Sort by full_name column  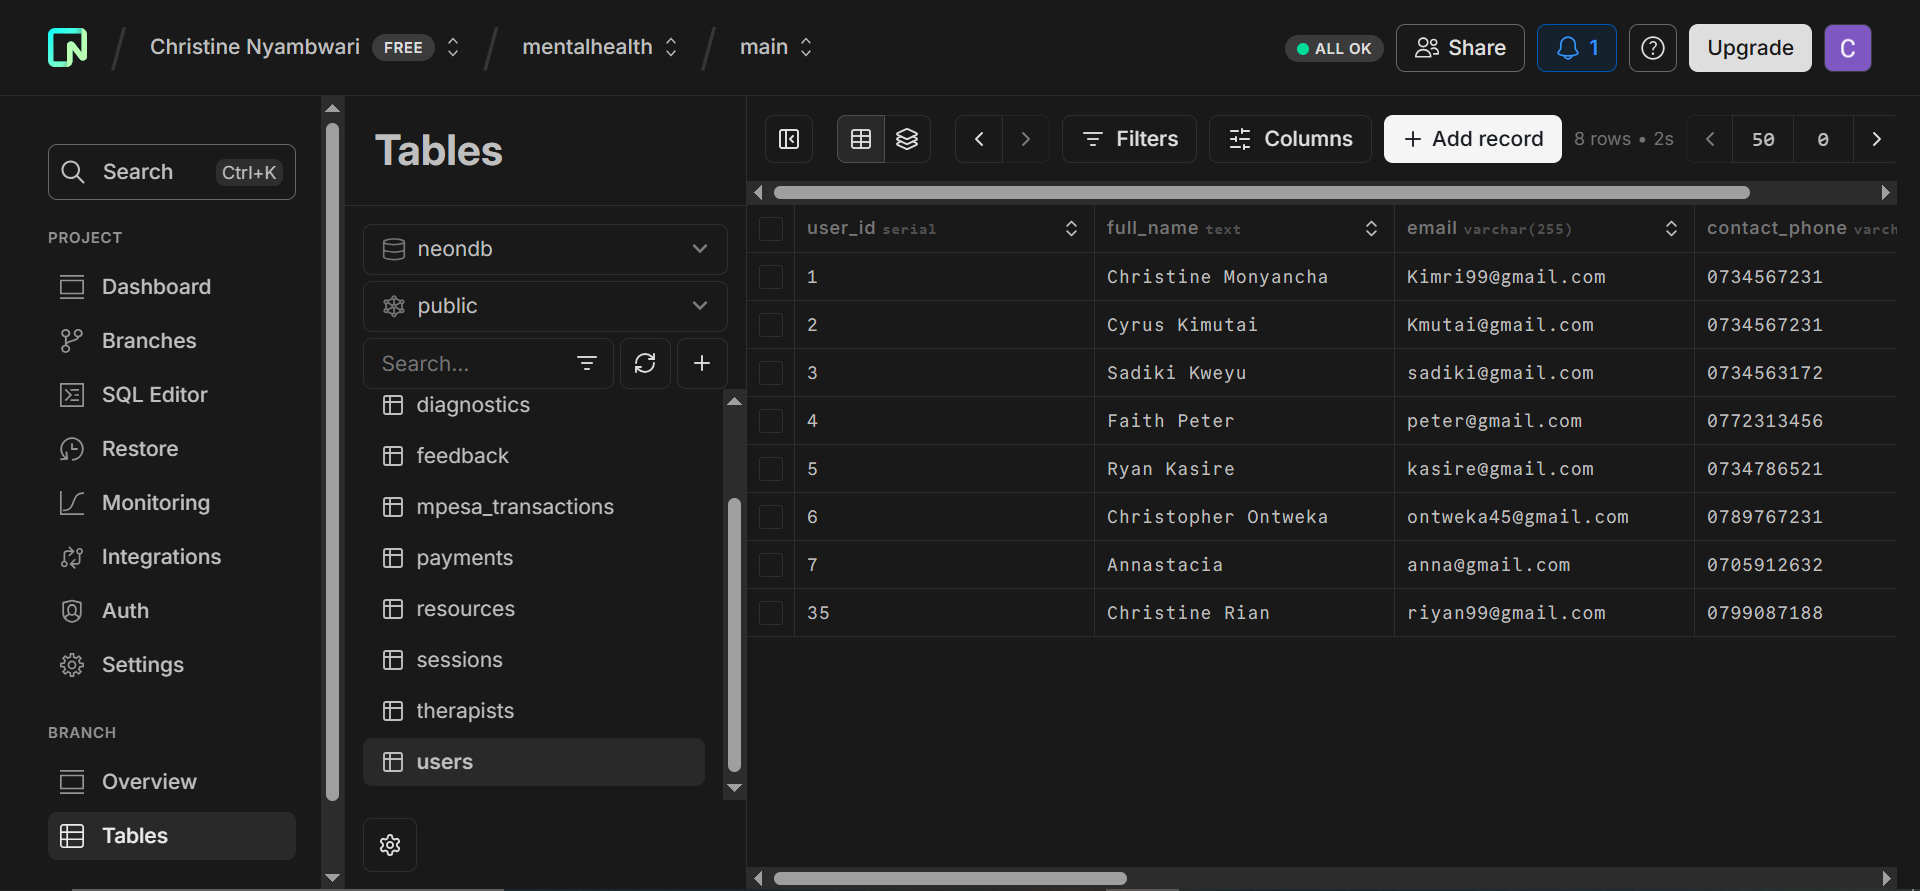click(1371, 229)
